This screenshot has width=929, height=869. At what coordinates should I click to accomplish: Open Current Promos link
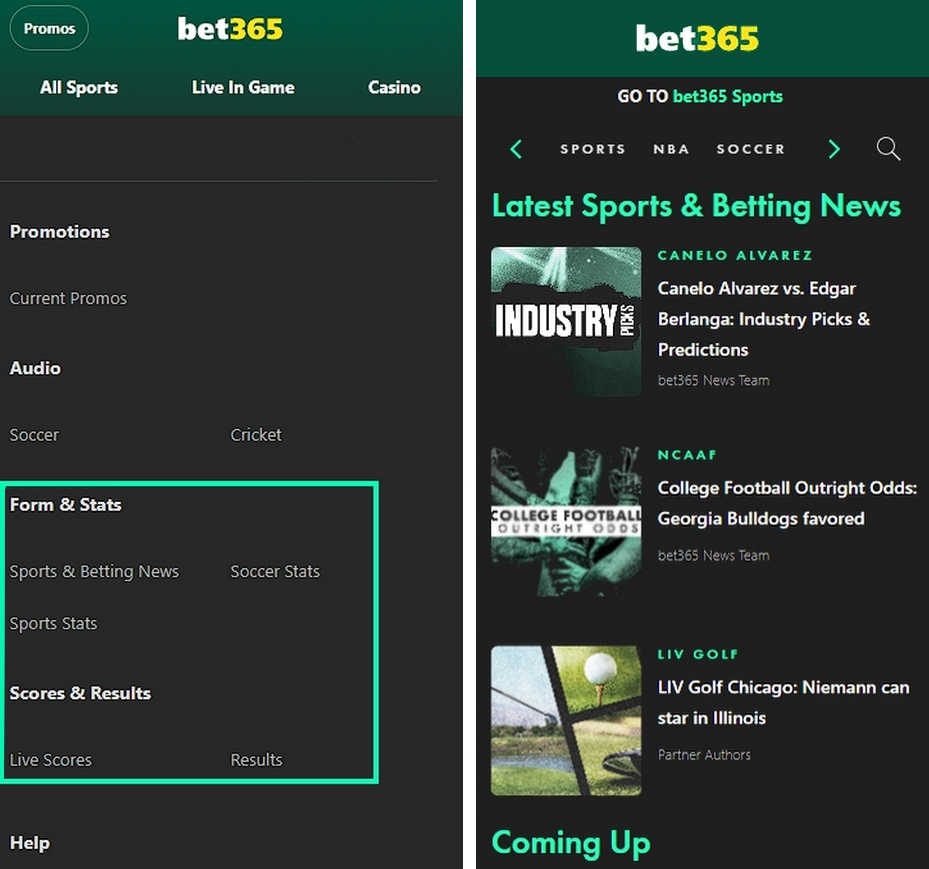[x=68, y=299]
